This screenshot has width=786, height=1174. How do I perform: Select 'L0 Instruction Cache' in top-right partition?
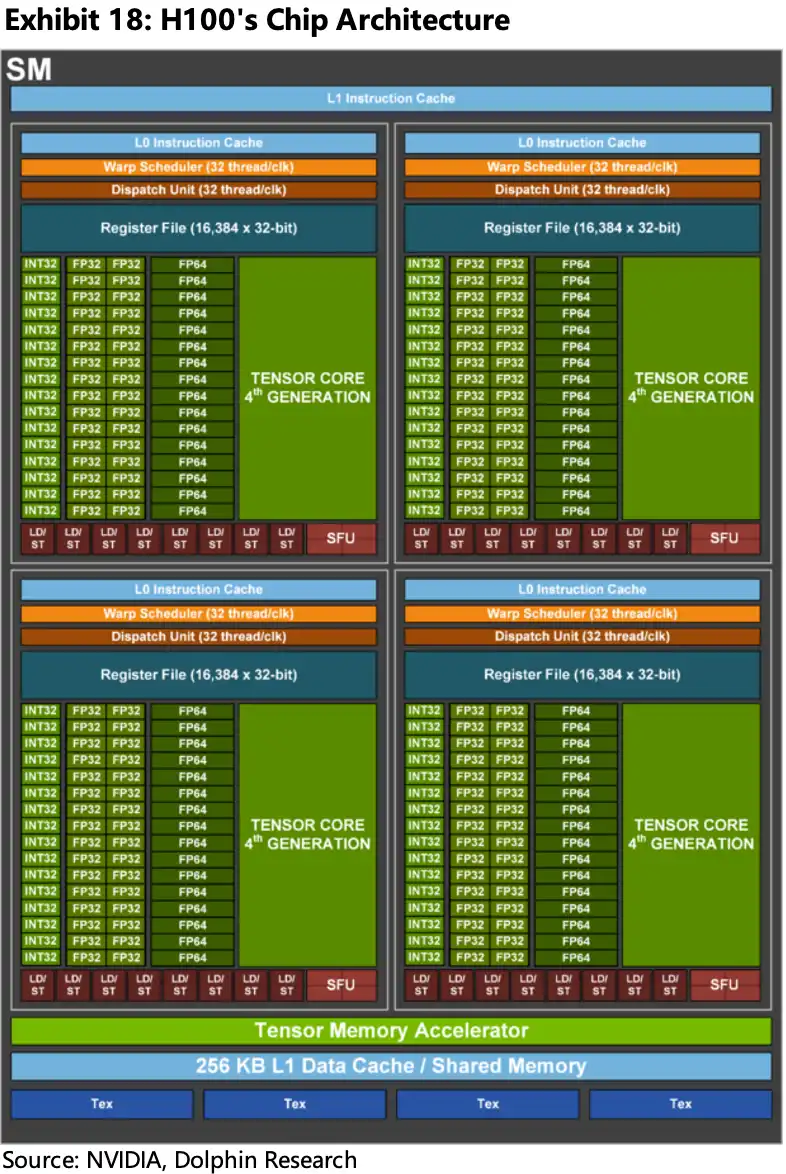[582, 143]
